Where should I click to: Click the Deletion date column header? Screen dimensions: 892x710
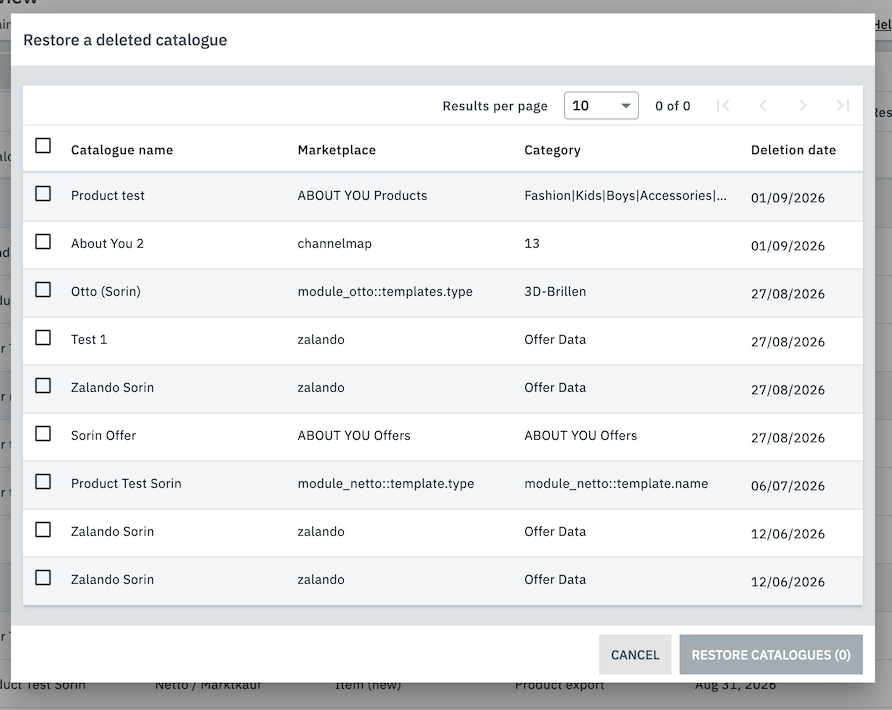coord(793,150)
